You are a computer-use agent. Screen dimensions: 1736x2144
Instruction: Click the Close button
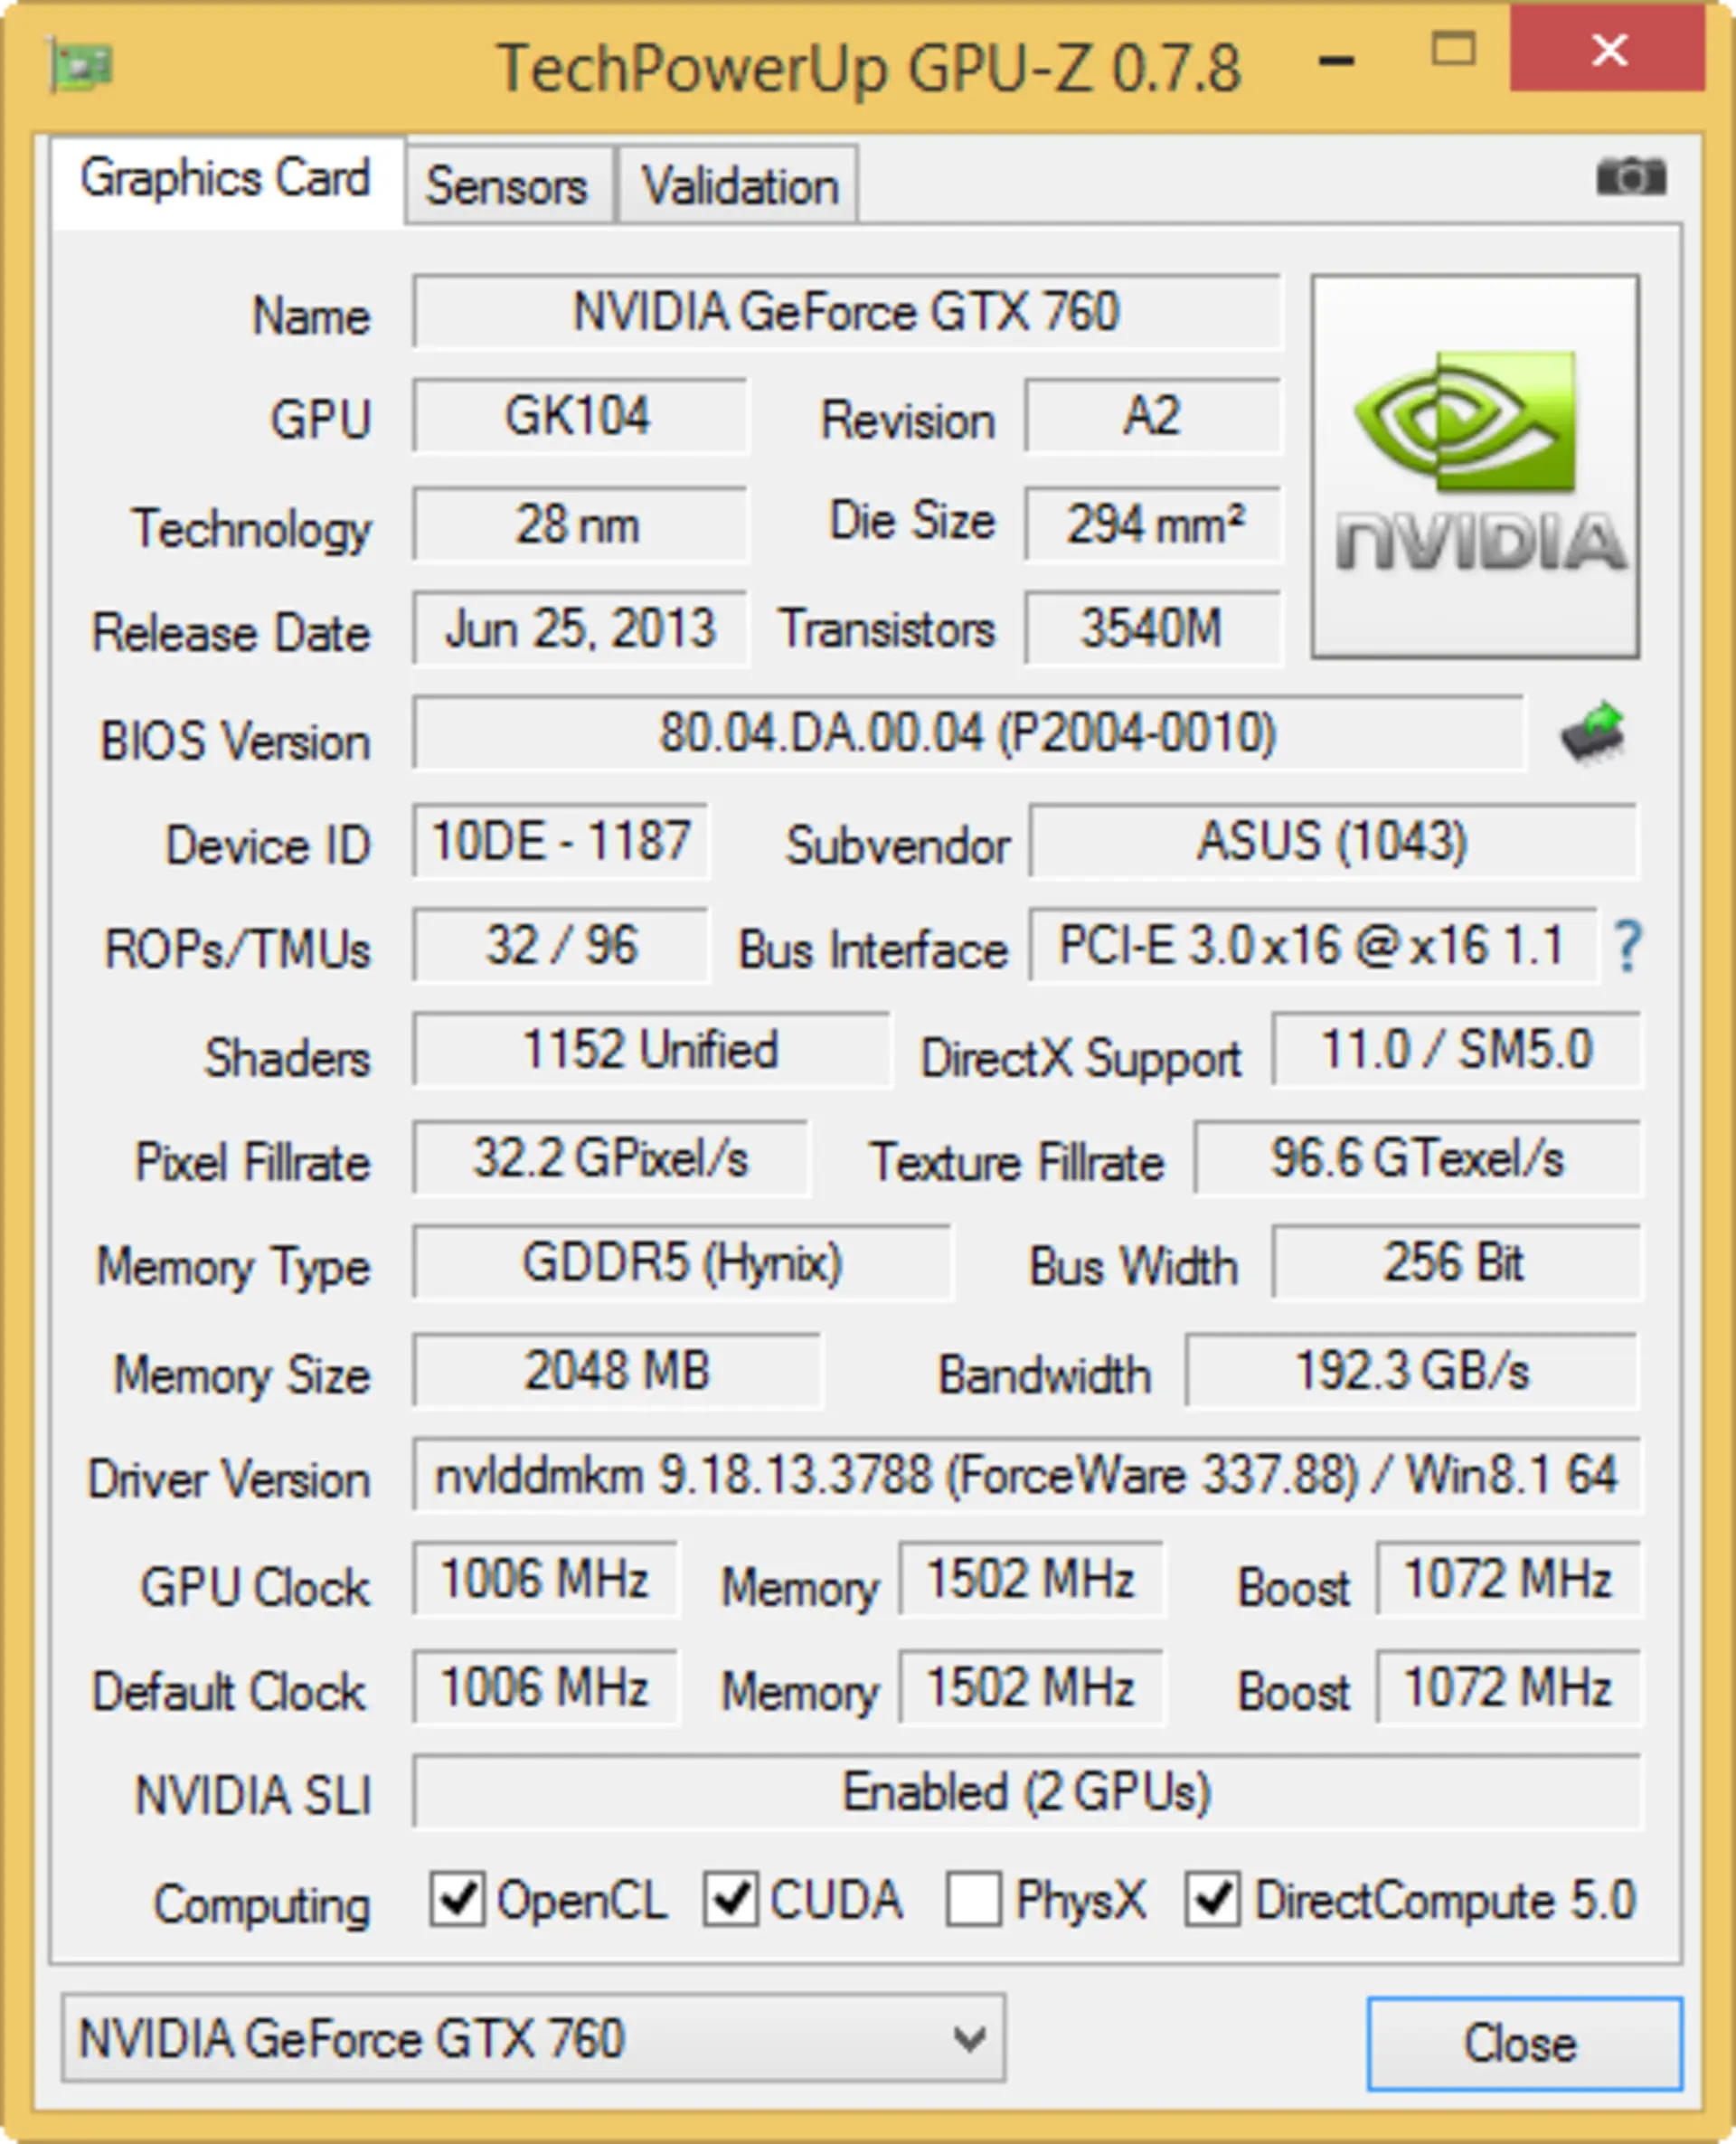[1524, 2043]
